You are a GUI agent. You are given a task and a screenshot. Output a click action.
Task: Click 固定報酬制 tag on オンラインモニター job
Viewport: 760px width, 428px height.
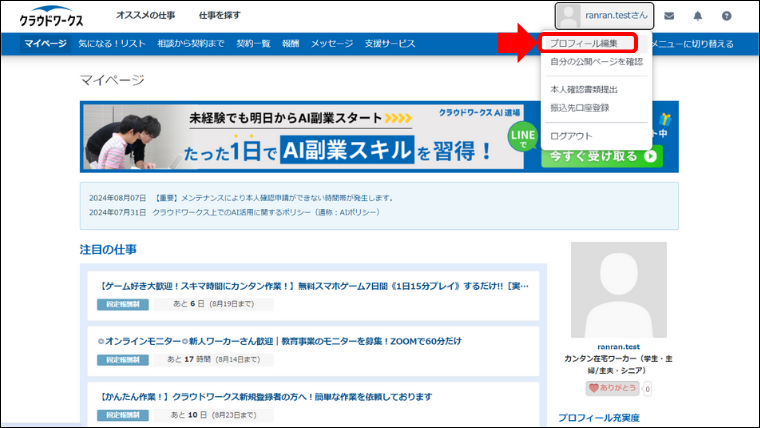pos(123,360)
